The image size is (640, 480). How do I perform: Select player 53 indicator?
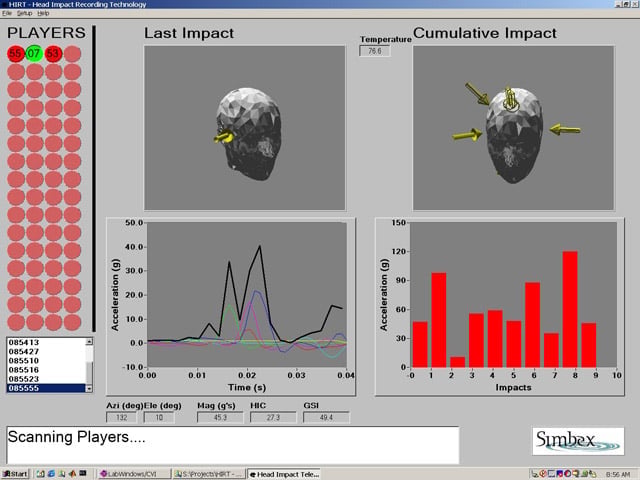coord(53,54)
